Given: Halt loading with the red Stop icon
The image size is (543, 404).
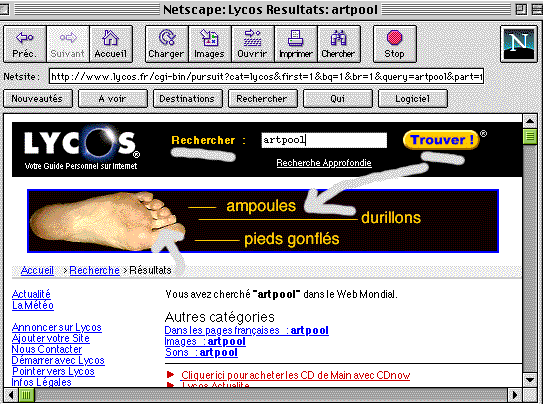Looking at the screenshot, I should tap(394, 44).
